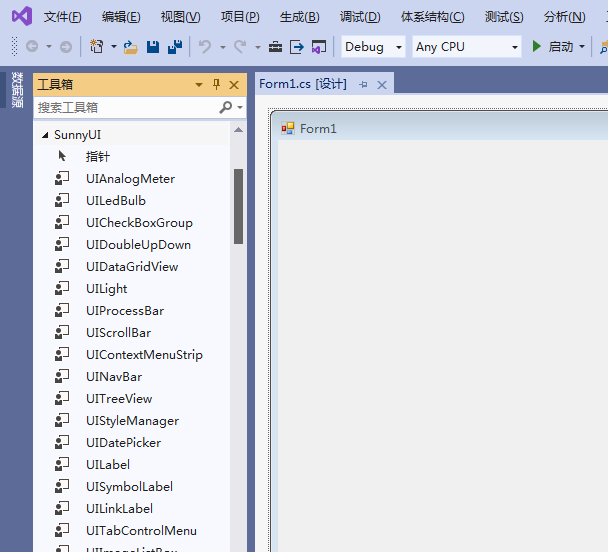Select UIDoubleUpDown control icon
This screenshot has width=608, height=552.
point(62,245)
